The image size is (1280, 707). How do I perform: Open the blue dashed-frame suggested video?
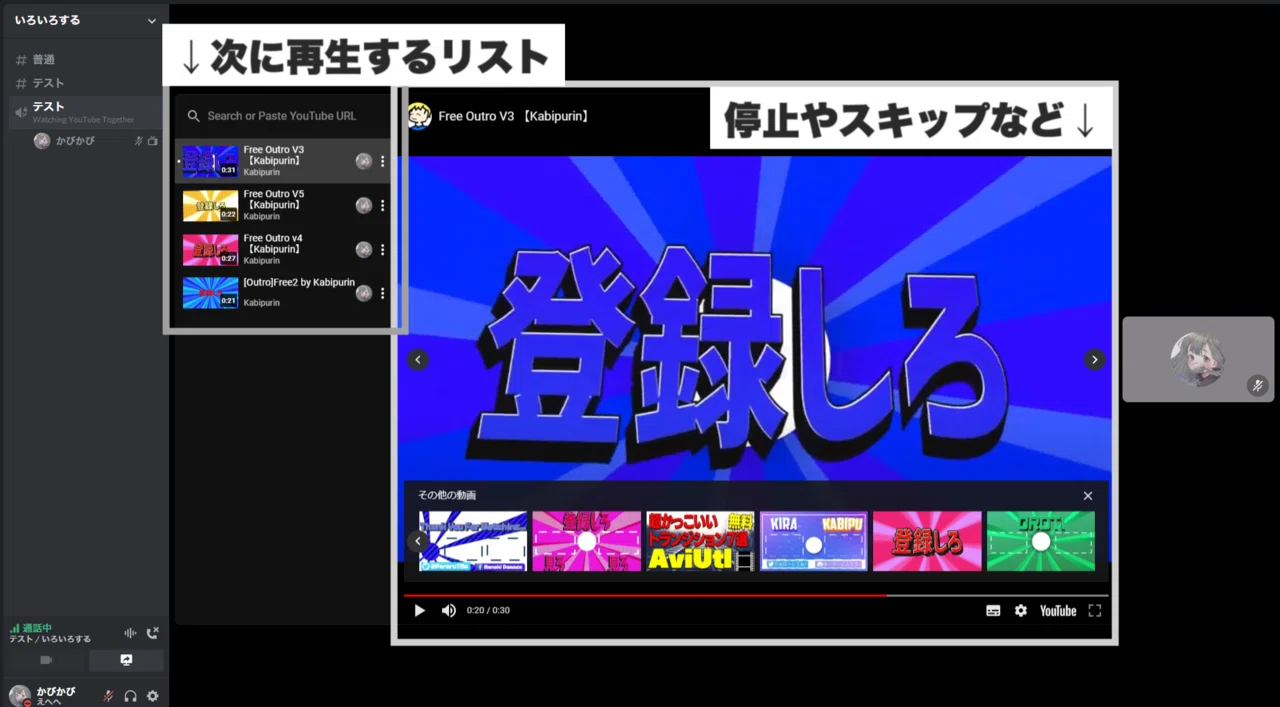473,541
